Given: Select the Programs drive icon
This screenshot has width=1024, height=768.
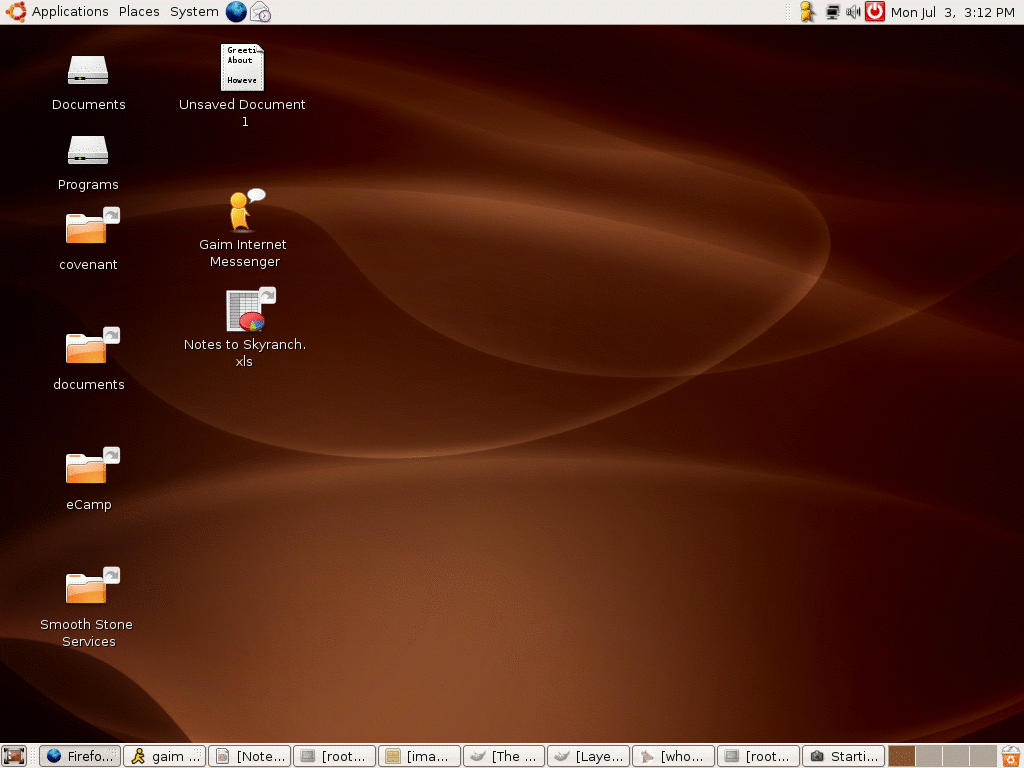Looking at the screenshot, I should pyautogui.click(x=88, y=151).
